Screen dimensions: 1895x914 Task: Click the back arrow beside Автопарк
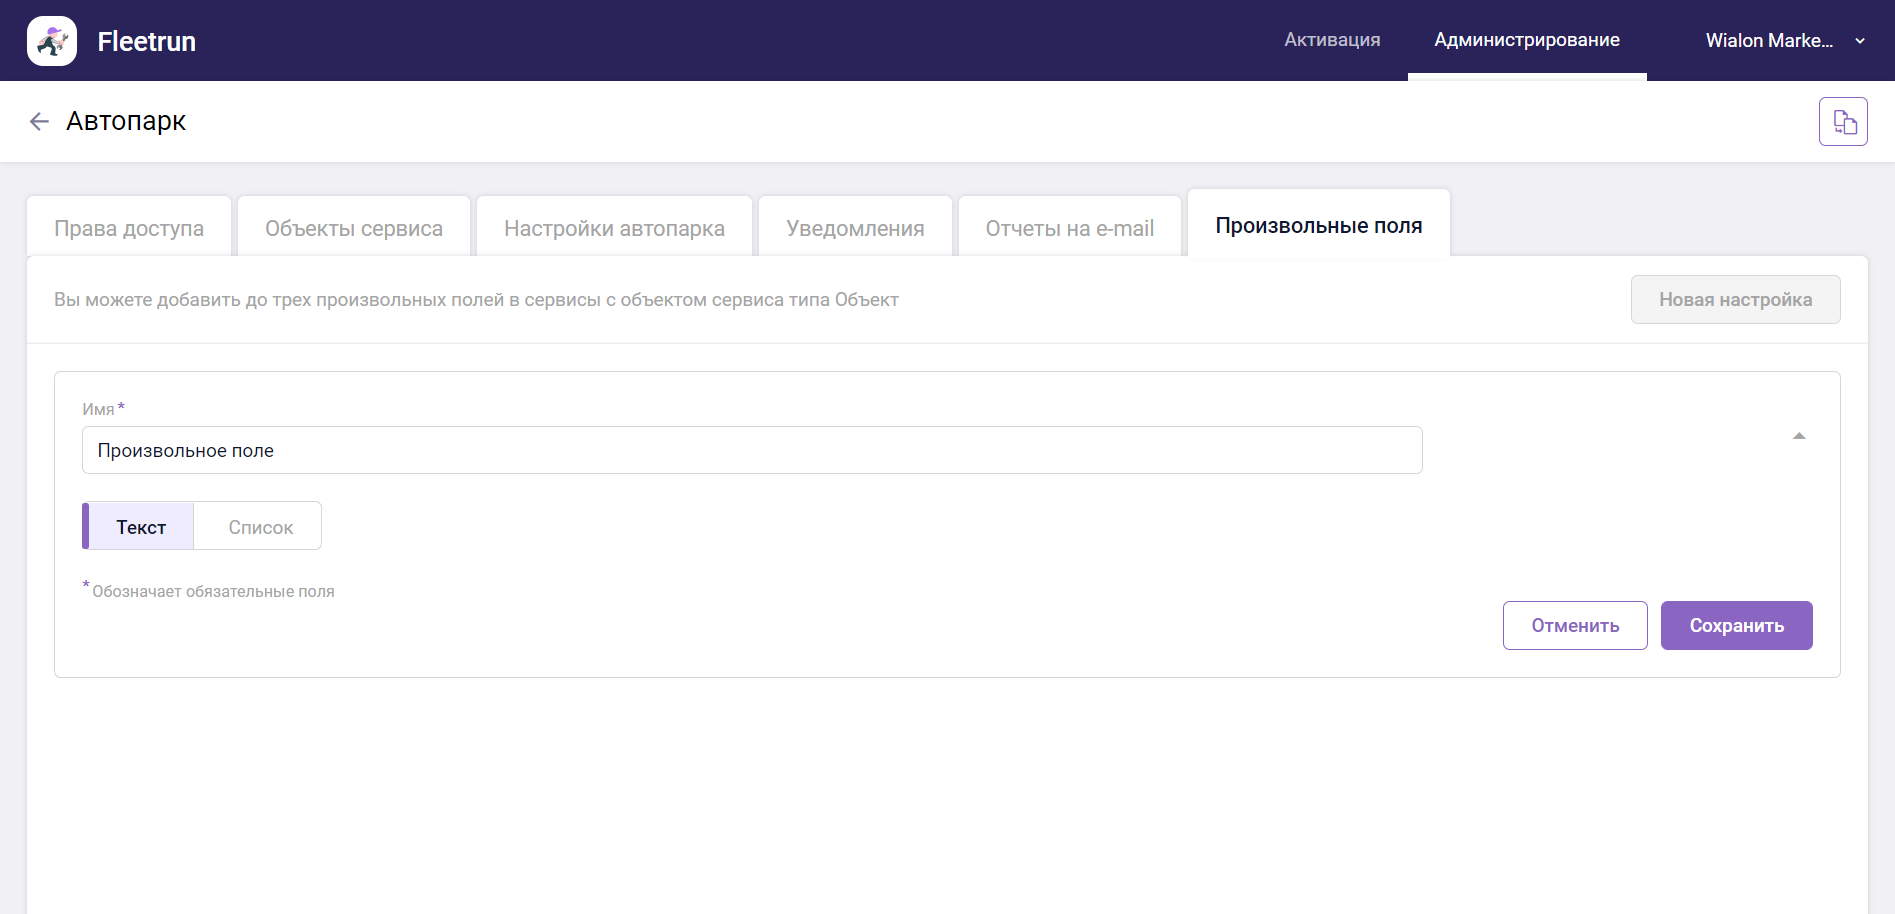pyautogui.click(x=38, y=121)
